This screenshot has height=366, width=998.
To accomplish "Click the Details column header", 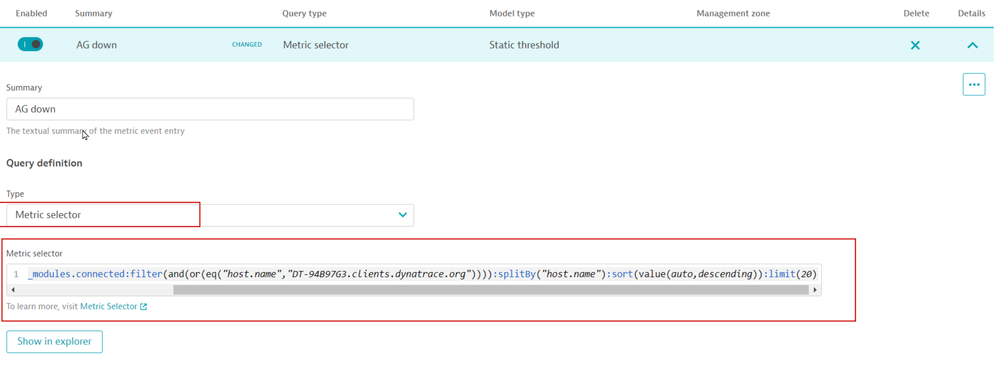I will [971, 13].
